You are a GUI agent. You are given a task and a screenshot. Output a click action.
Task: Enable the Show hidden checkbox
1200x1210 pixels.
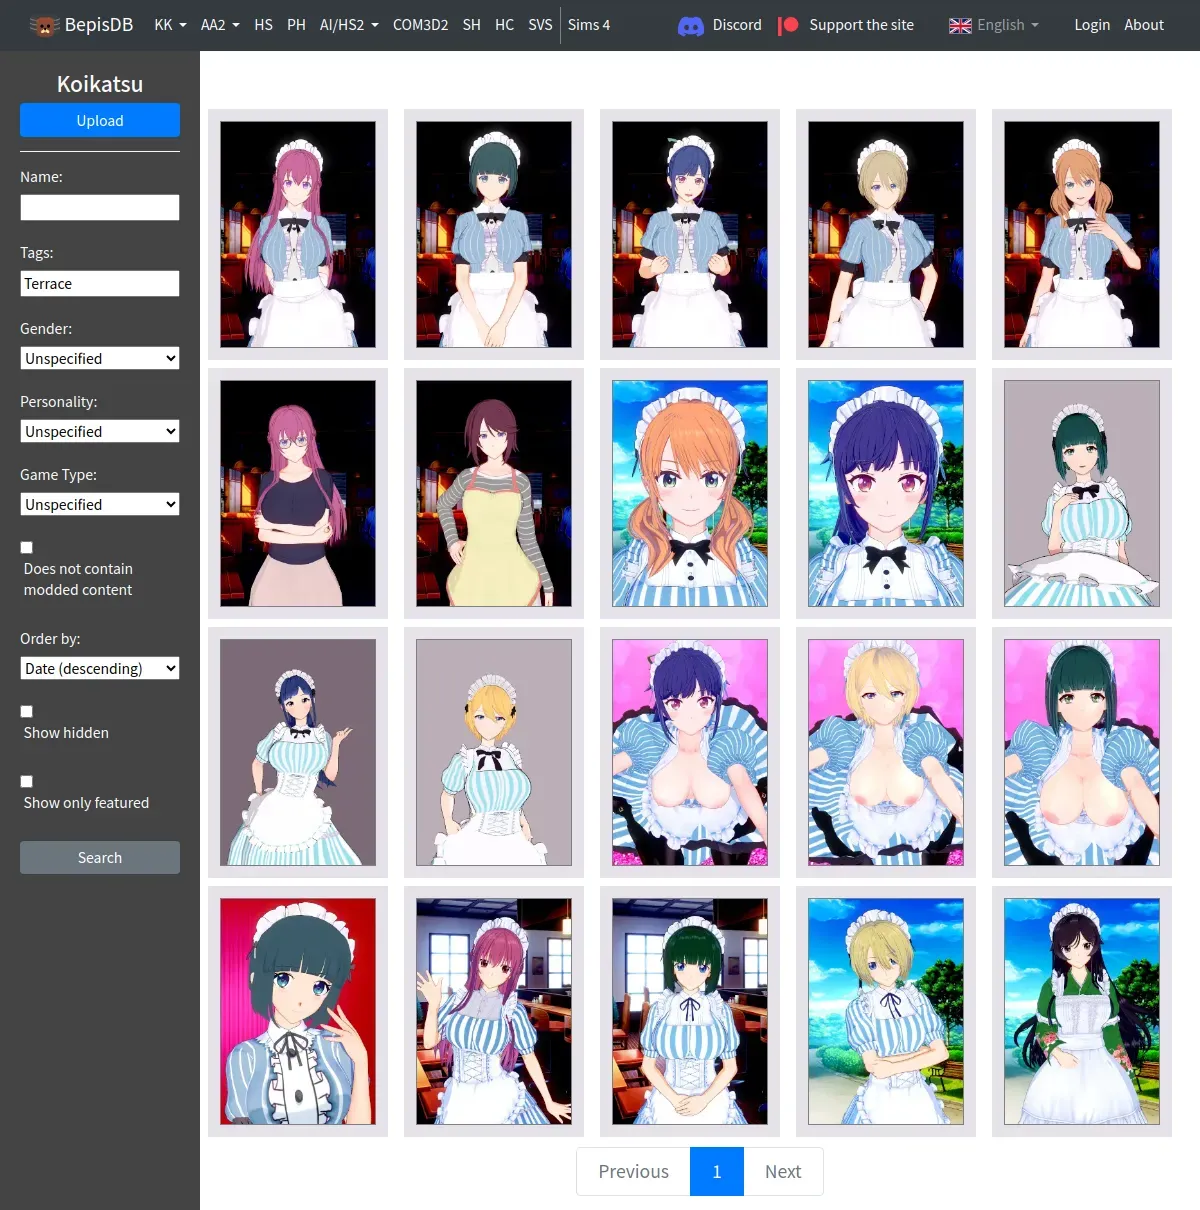27,711
